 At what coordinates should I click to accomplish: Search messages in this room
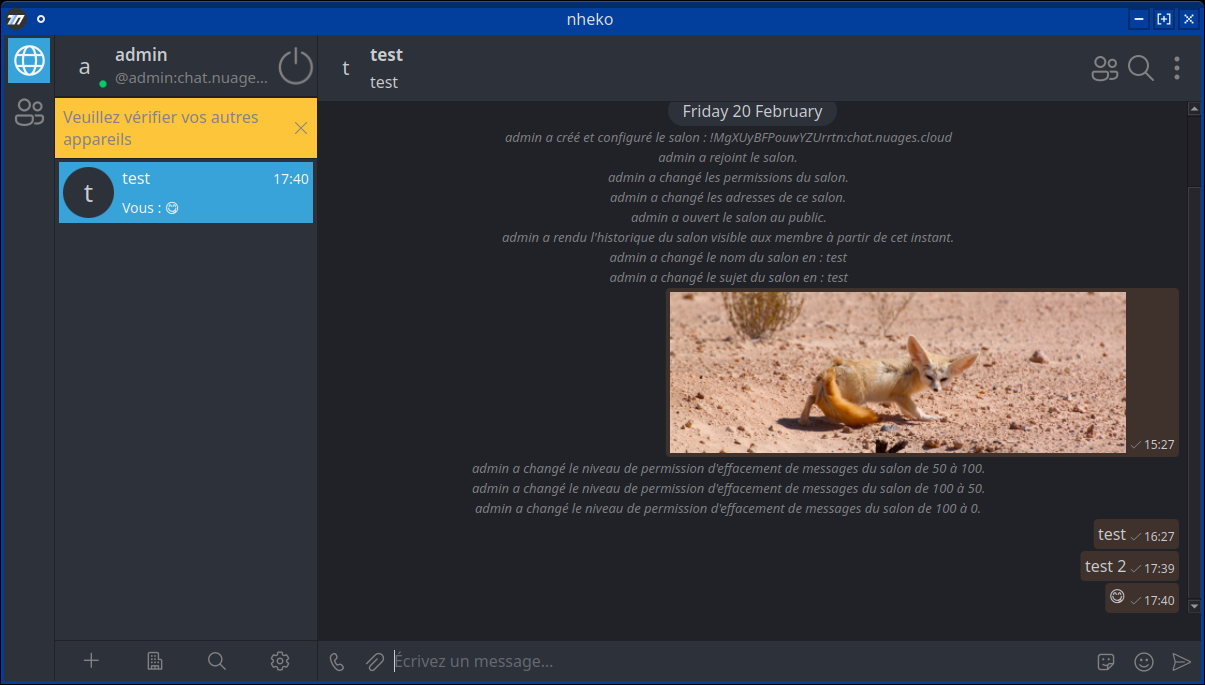click(1141, 68)
